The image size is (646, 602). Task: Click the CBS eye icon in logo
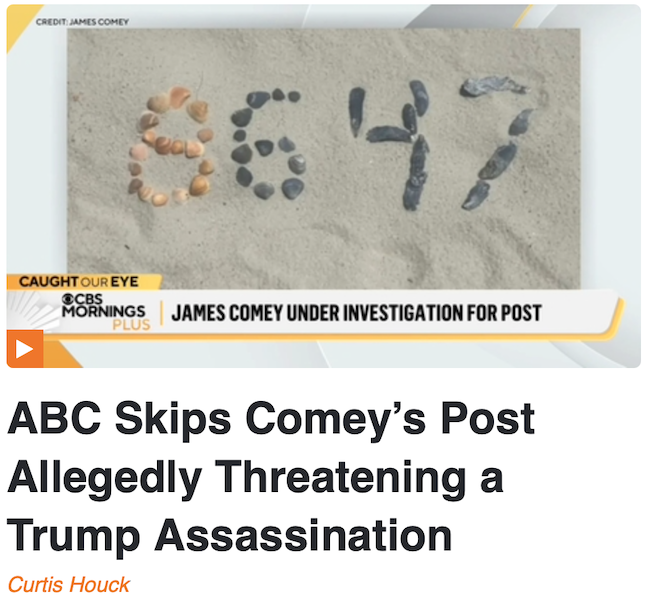tap(67, 299)
